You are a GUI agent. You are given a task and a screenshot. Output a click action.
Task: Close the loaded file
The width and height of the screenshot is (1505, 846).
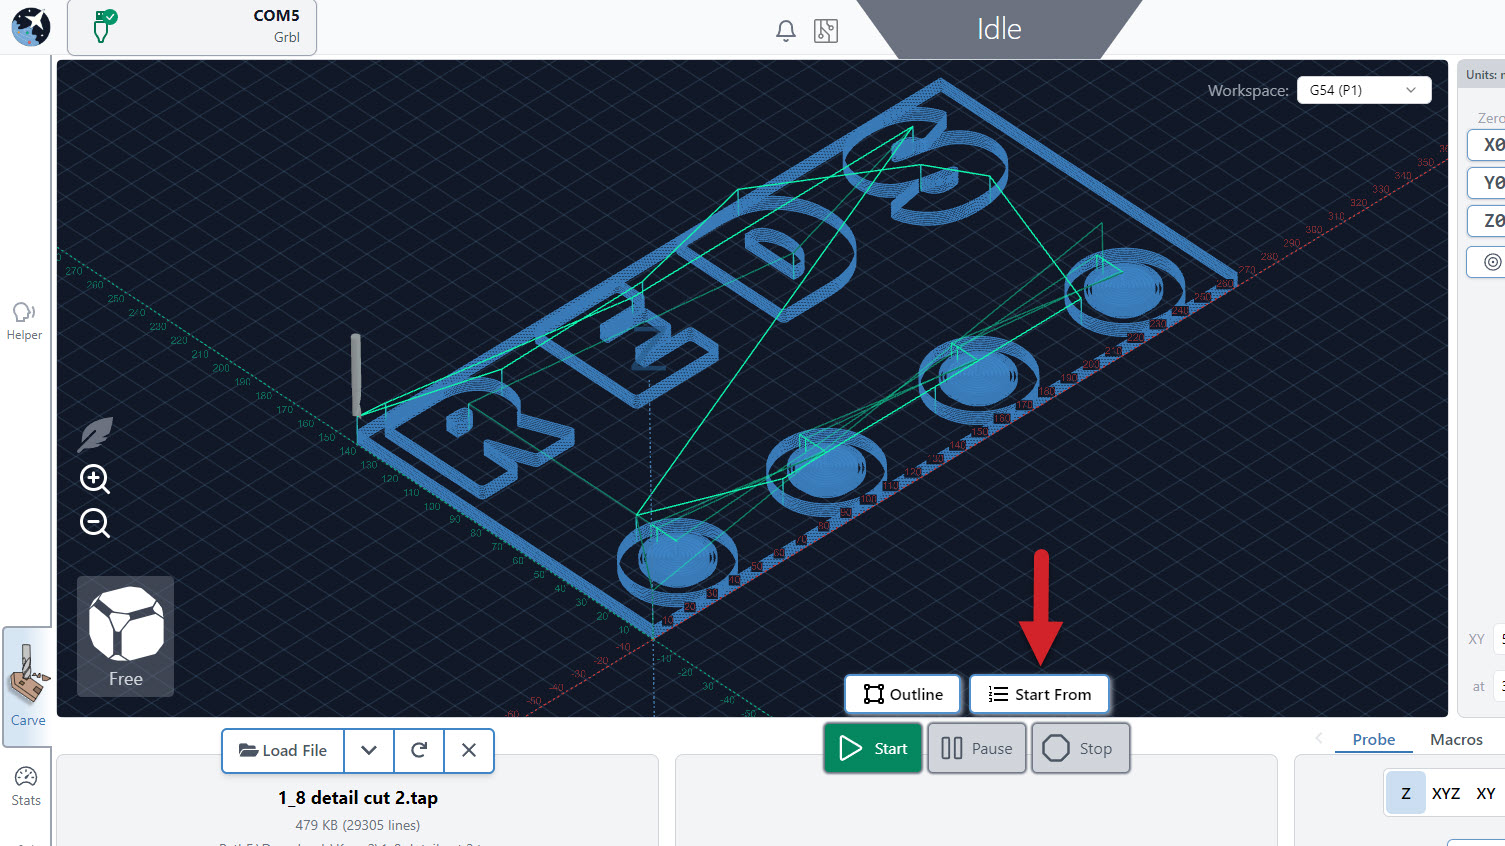tap(469, 750)
